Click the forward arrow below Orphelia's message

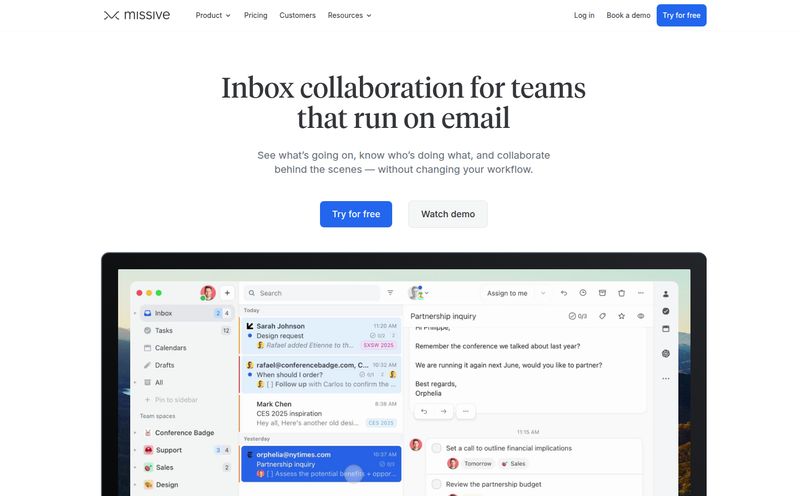pyautogui.click(x=443, y=411)
